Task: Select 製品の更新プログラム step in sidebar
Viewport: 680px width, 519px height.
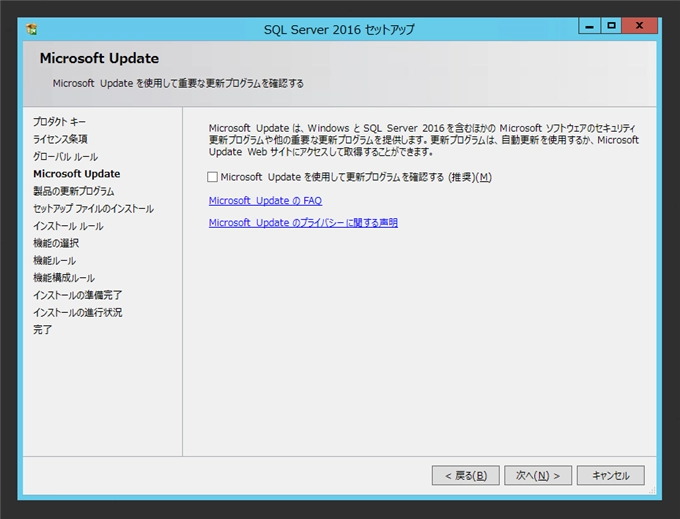Action: [x=74, y=191]
